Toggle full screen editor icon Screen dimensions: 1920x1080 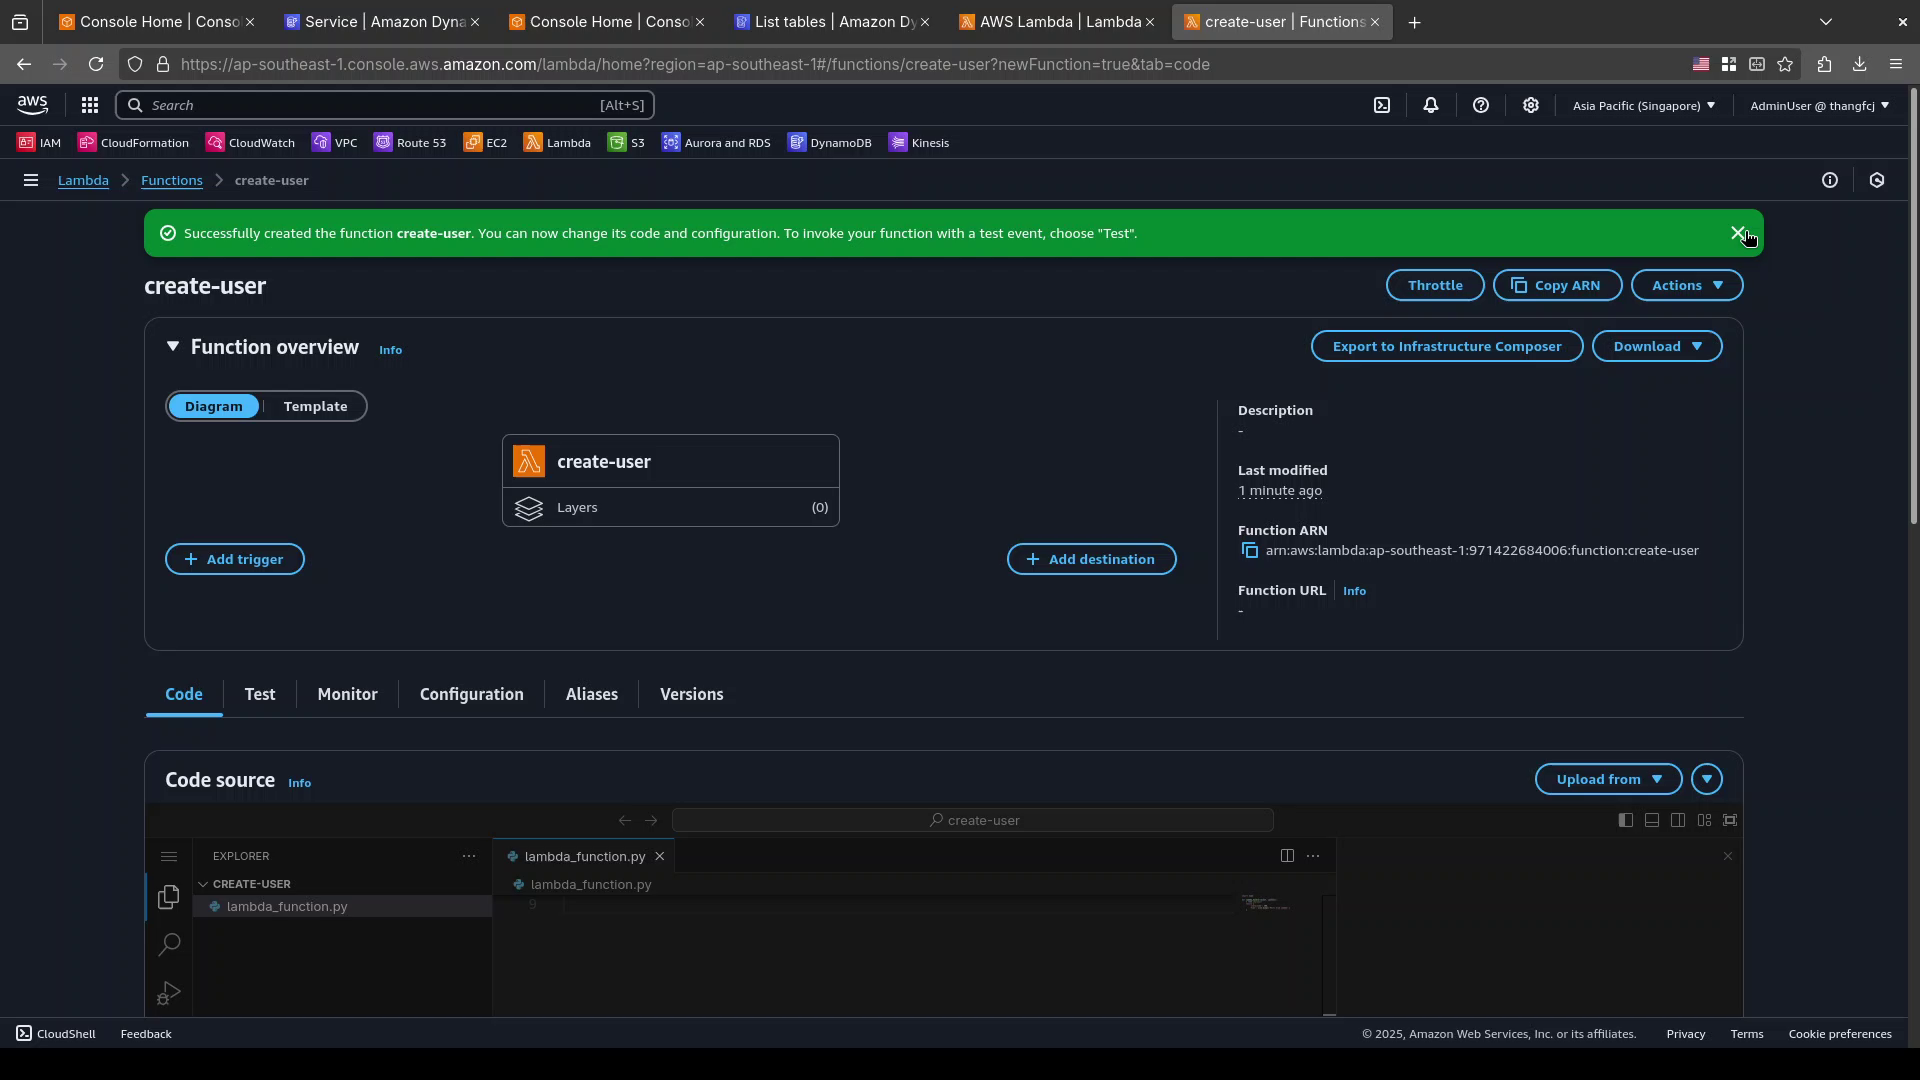pos(1730,820)
